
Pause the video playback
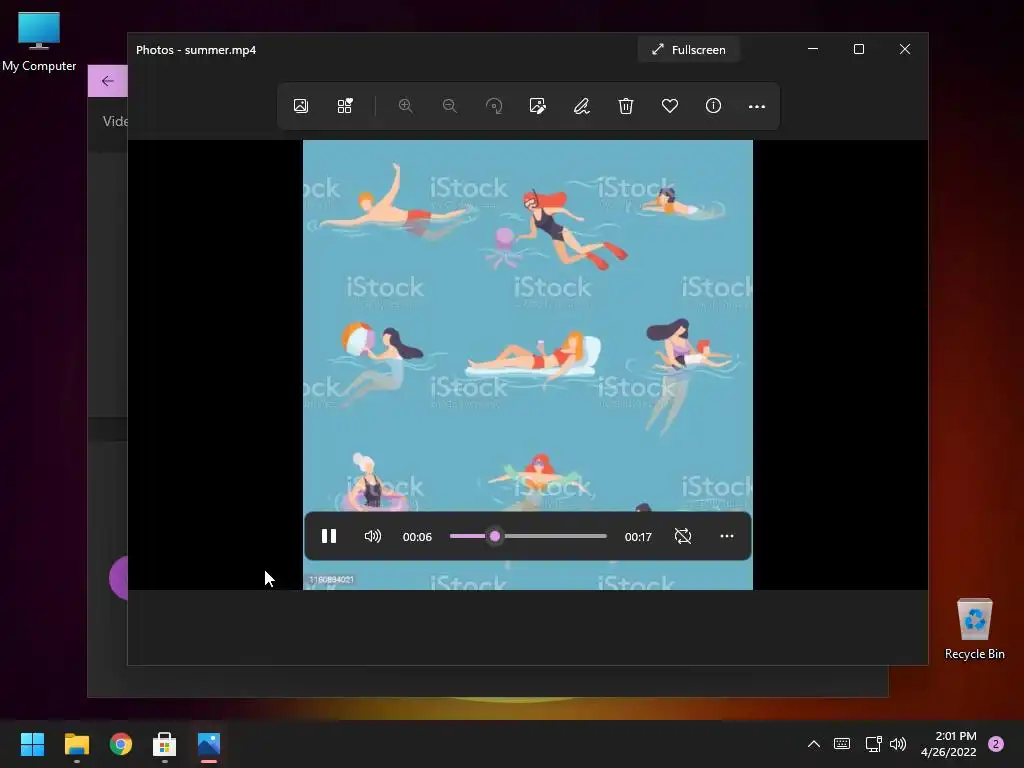tap(328, 536)
